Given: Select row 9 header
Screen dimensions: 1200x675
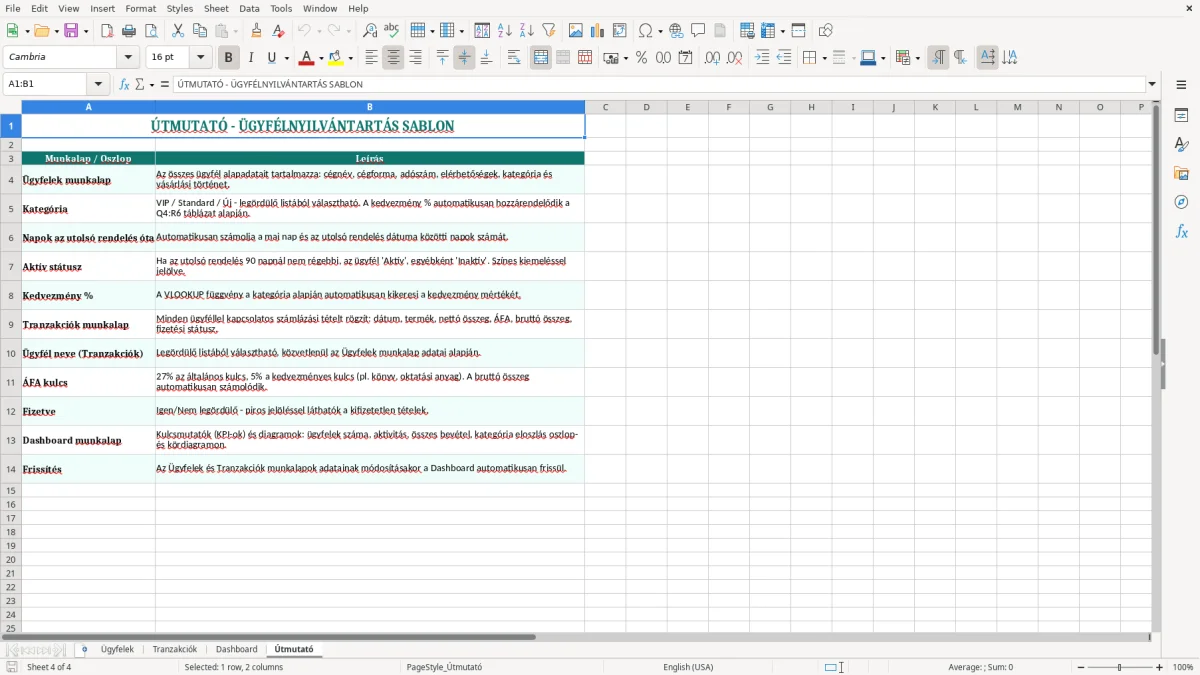Looking at the screenshot, I should click(11, 325).
